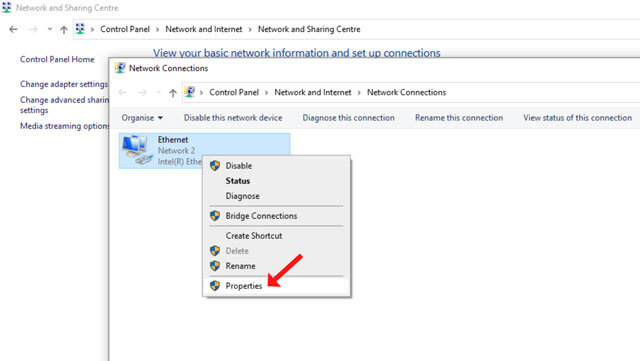Image resolution: width=640 pixels, height=361 pixels.
Task: Click Control Panel breadcrumb in Network Connections
Action: coord(234,93)
